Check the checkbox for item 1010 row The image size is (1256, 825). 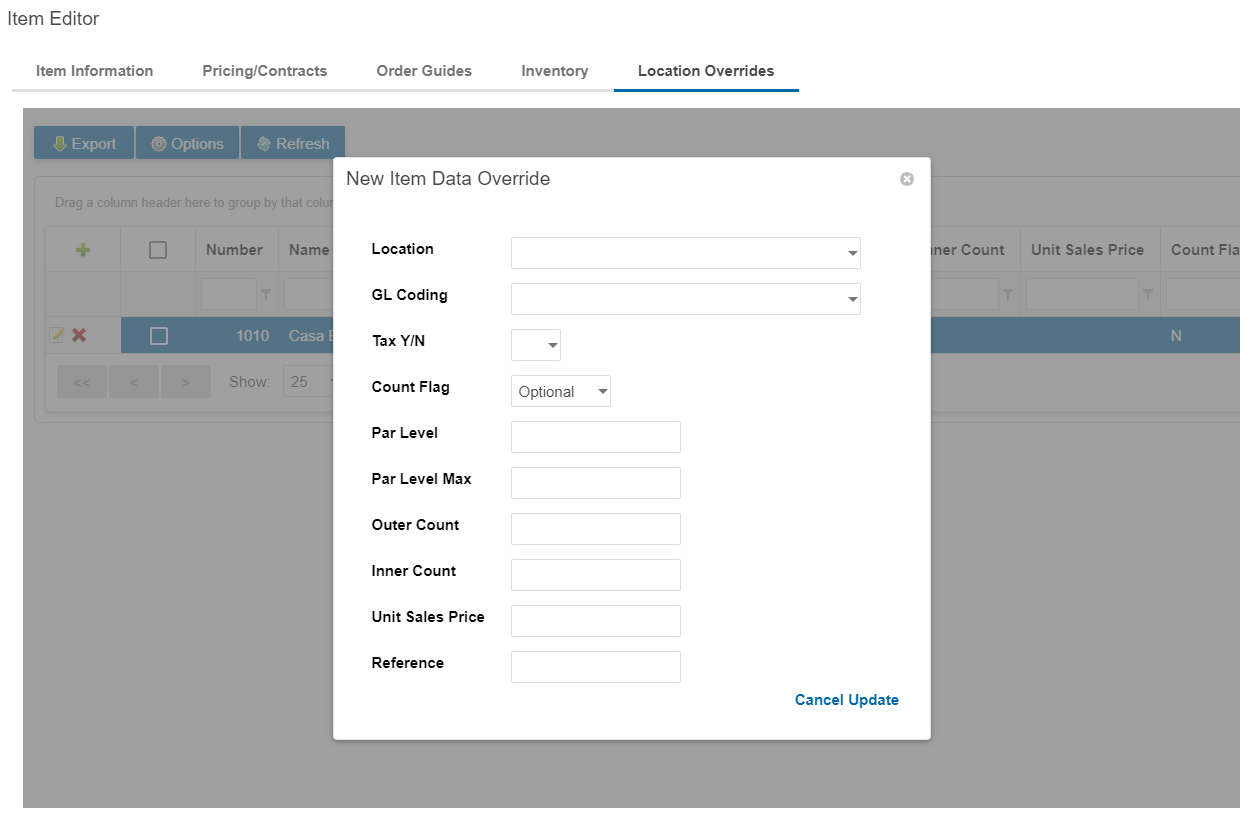(x=158, y=336)
